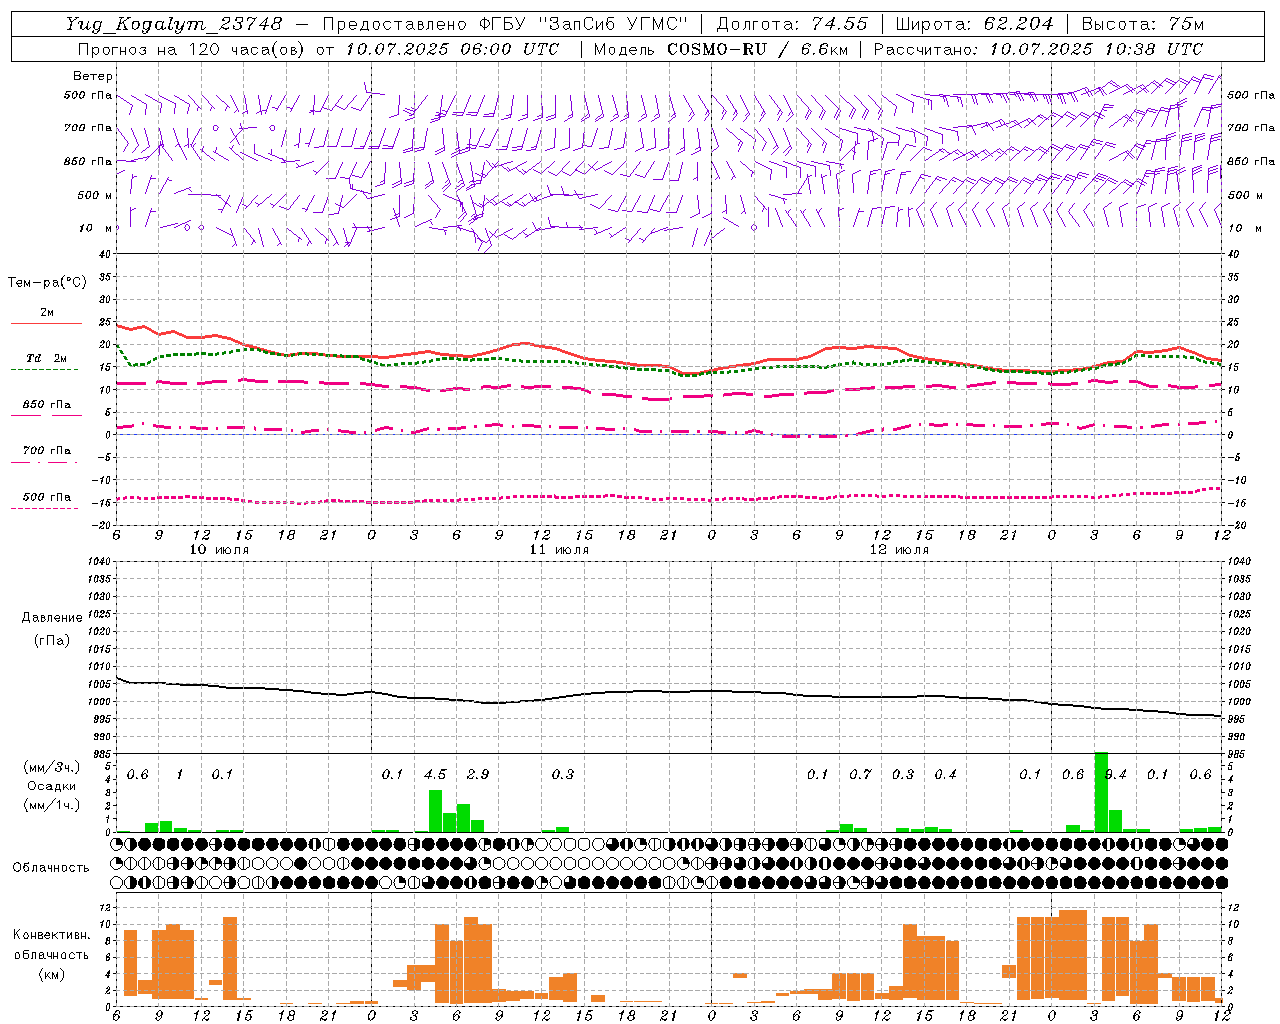
Task: Click the 0.7 precipitation value
Action: 860,775
